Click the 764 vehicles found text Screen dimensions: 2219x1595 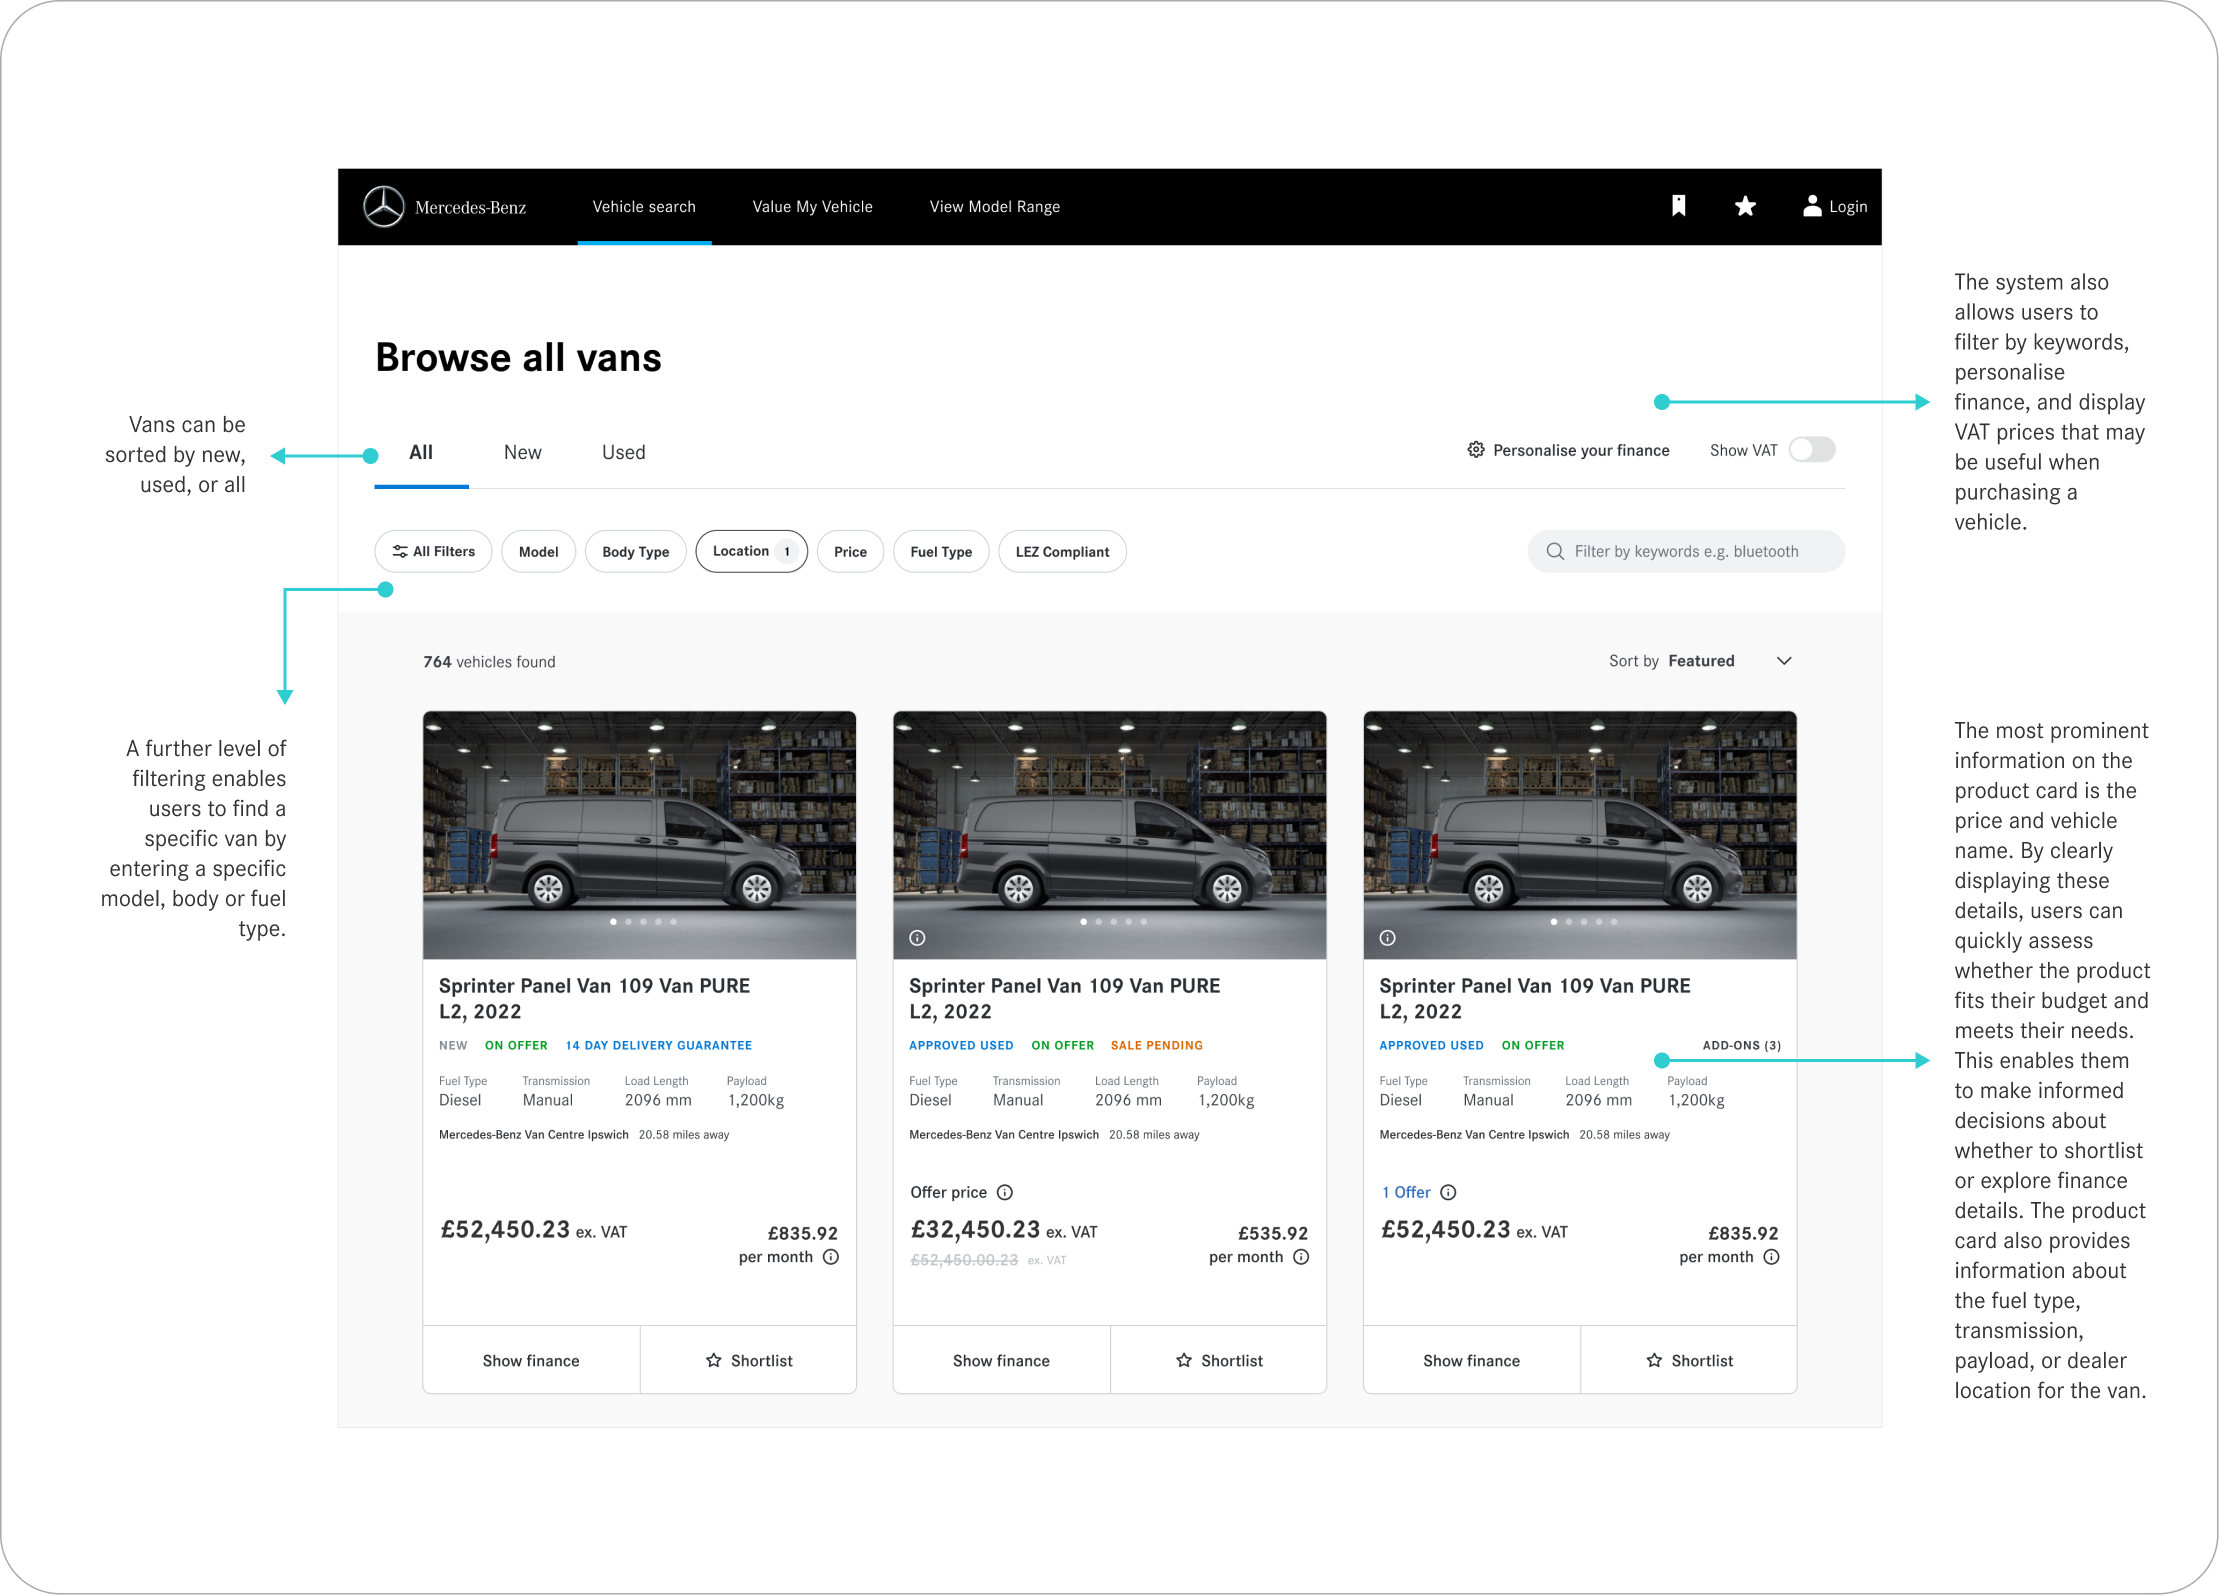point(489,662)
